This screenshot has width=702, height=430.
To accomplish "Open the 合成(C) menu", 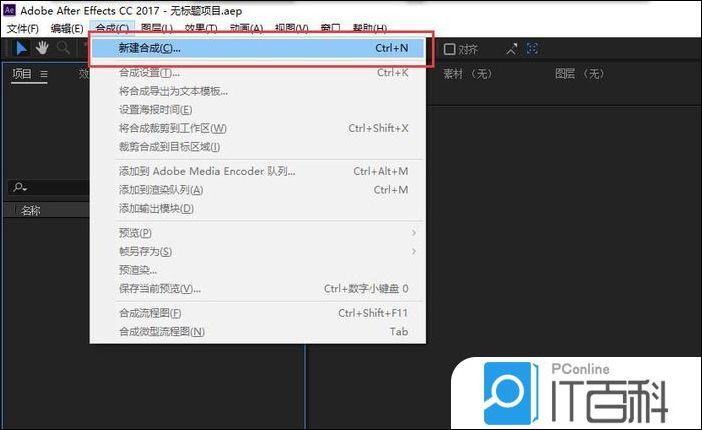I will [112, 28].
